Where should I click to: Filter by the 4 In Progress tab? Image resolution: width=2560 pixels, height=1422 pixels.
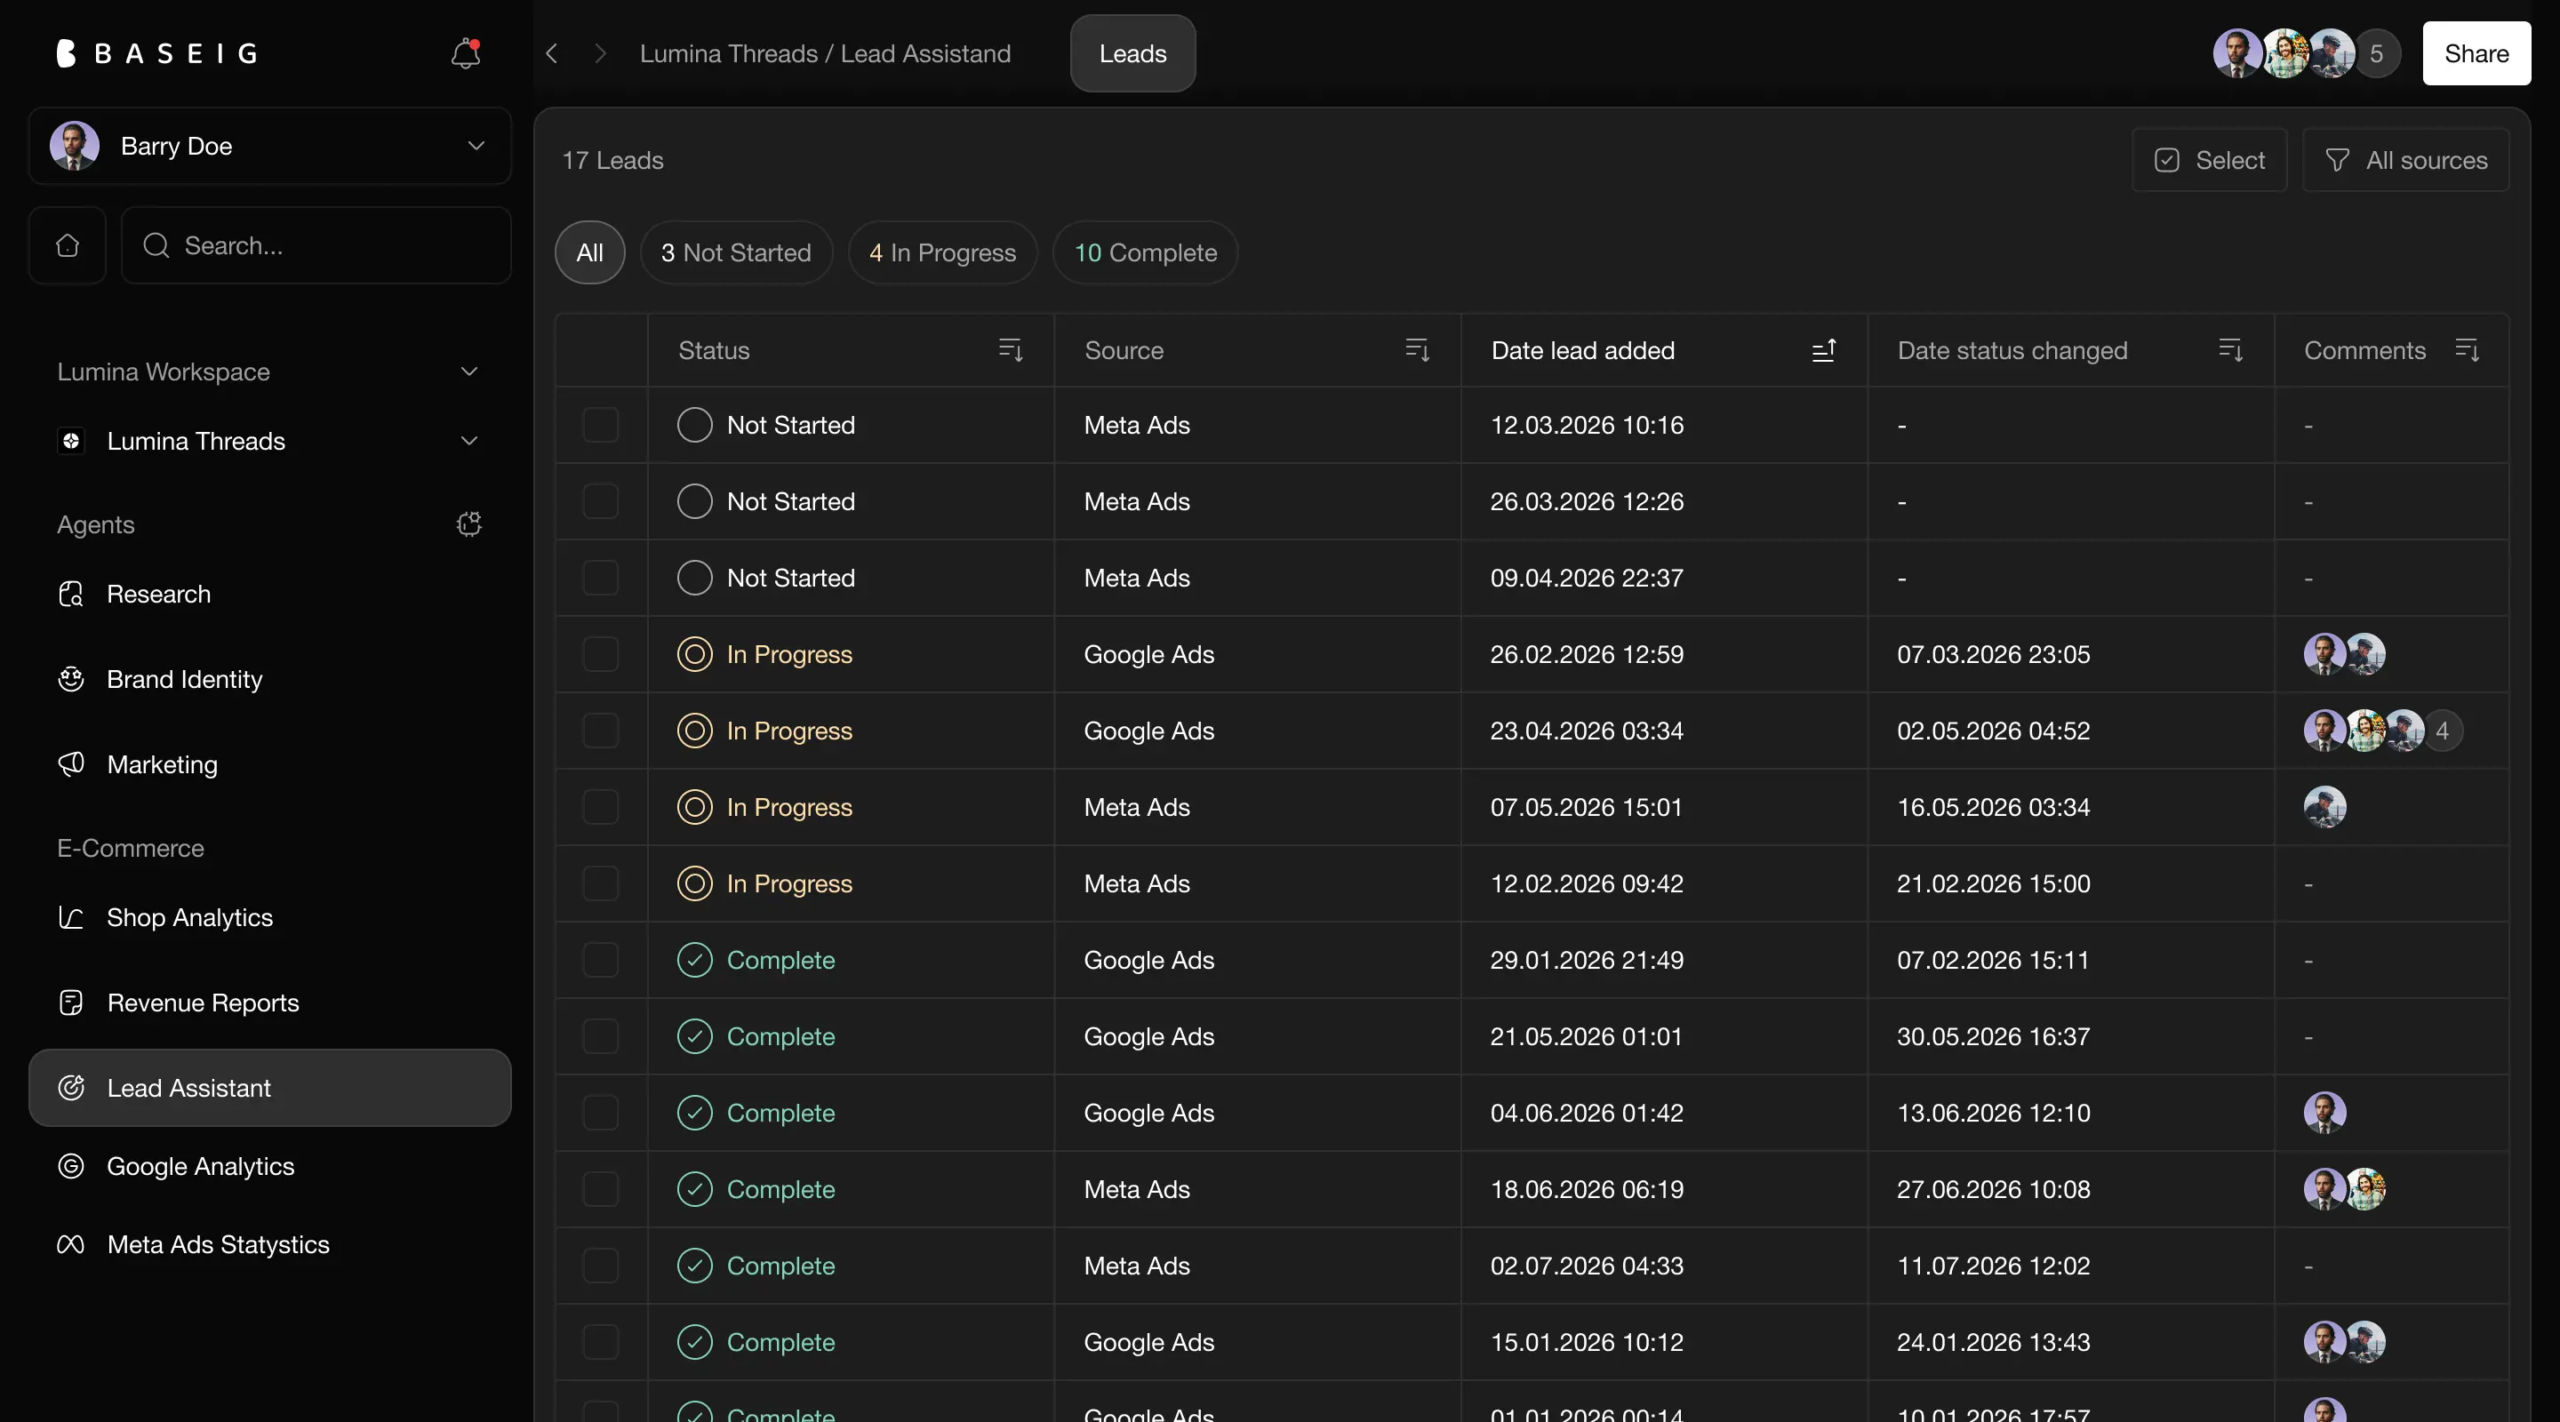point(942,253)
